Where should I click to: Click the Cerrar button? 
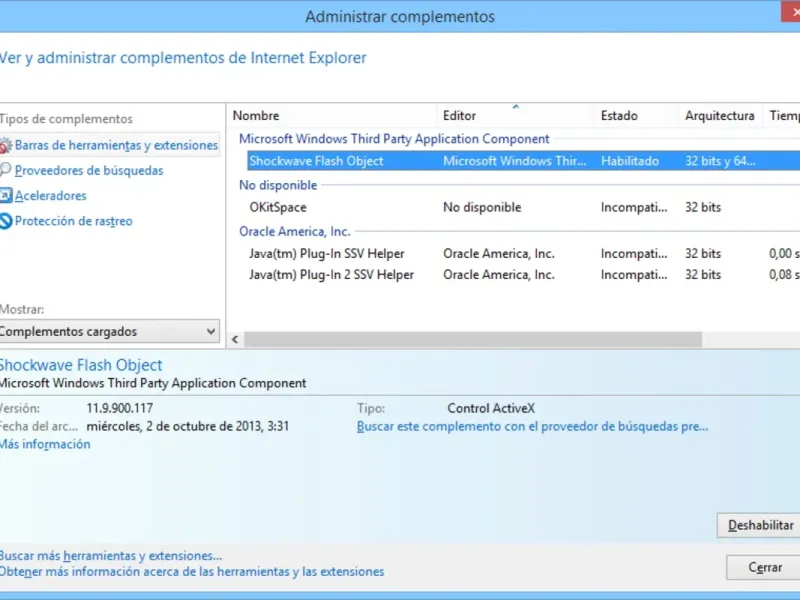tap(764, 567)
